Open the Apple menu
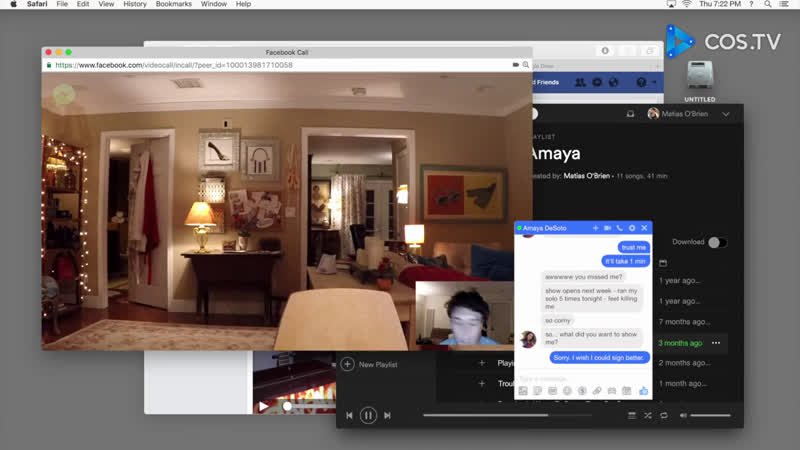 13,4
